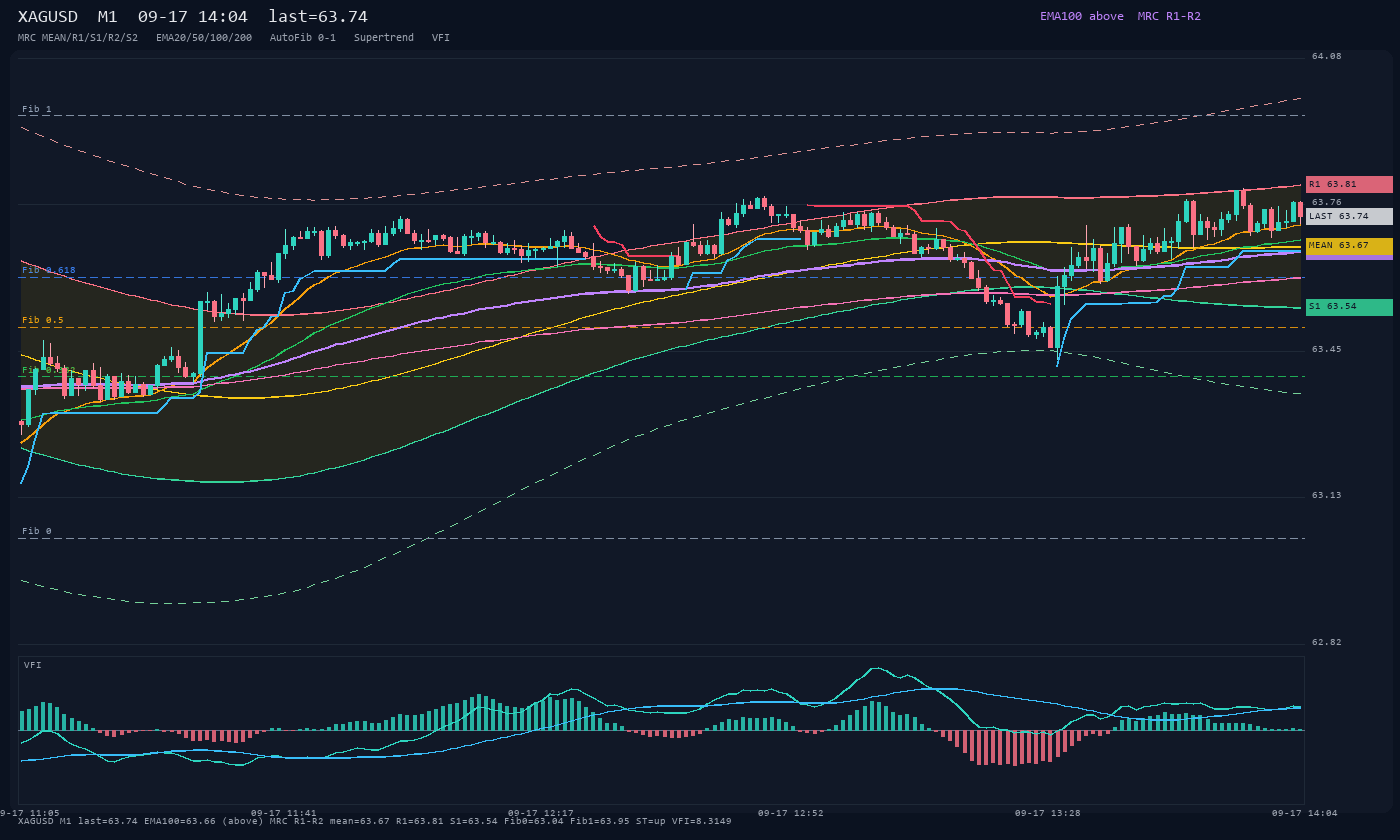
Task: Select the VFI entry in the top legend
Action: (x=441, y=38)
